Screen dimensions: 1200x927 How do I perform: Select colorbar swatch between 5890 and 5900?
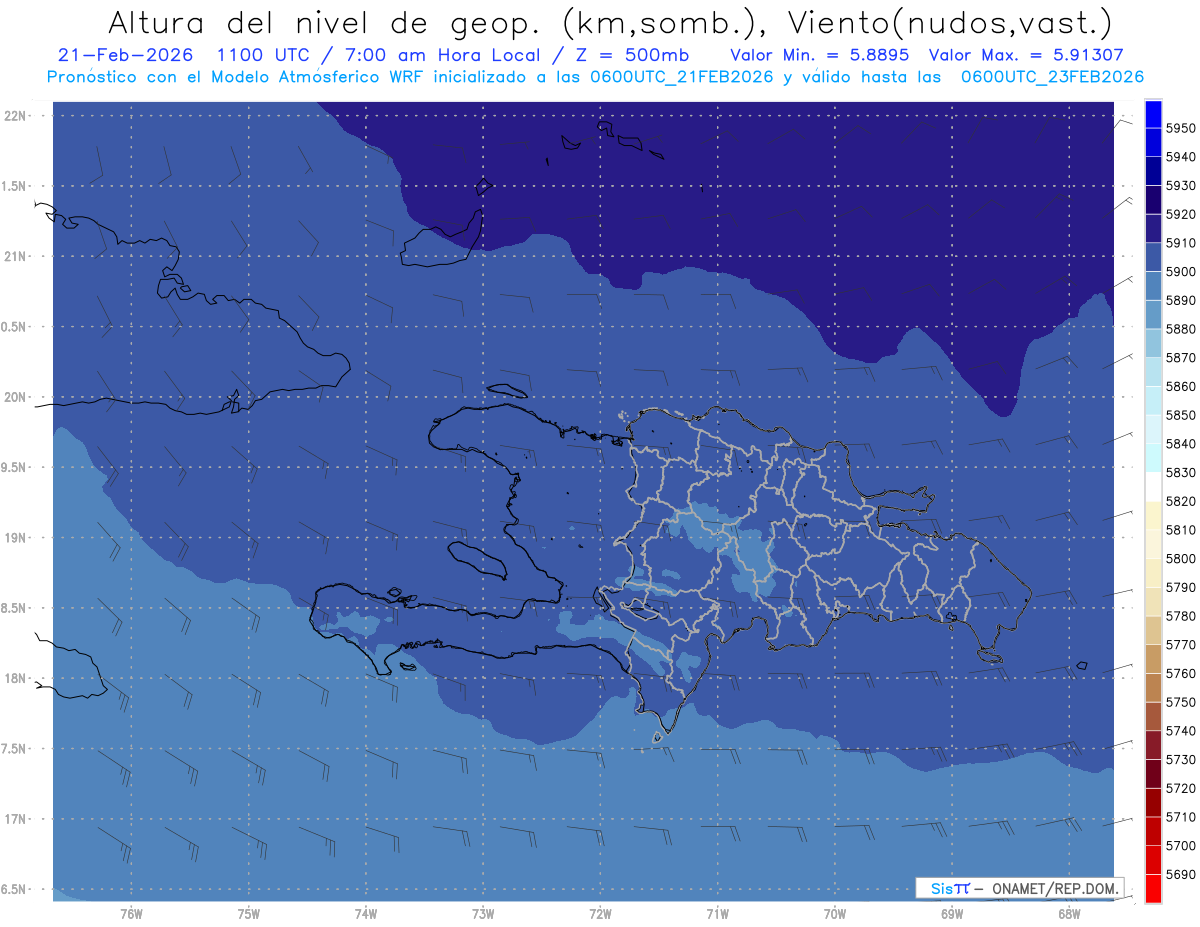(x=1152, y=286)
